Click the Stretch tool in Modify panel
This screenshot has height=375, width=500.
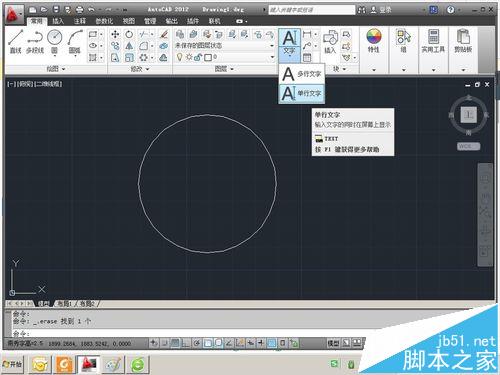coord(115,58)
